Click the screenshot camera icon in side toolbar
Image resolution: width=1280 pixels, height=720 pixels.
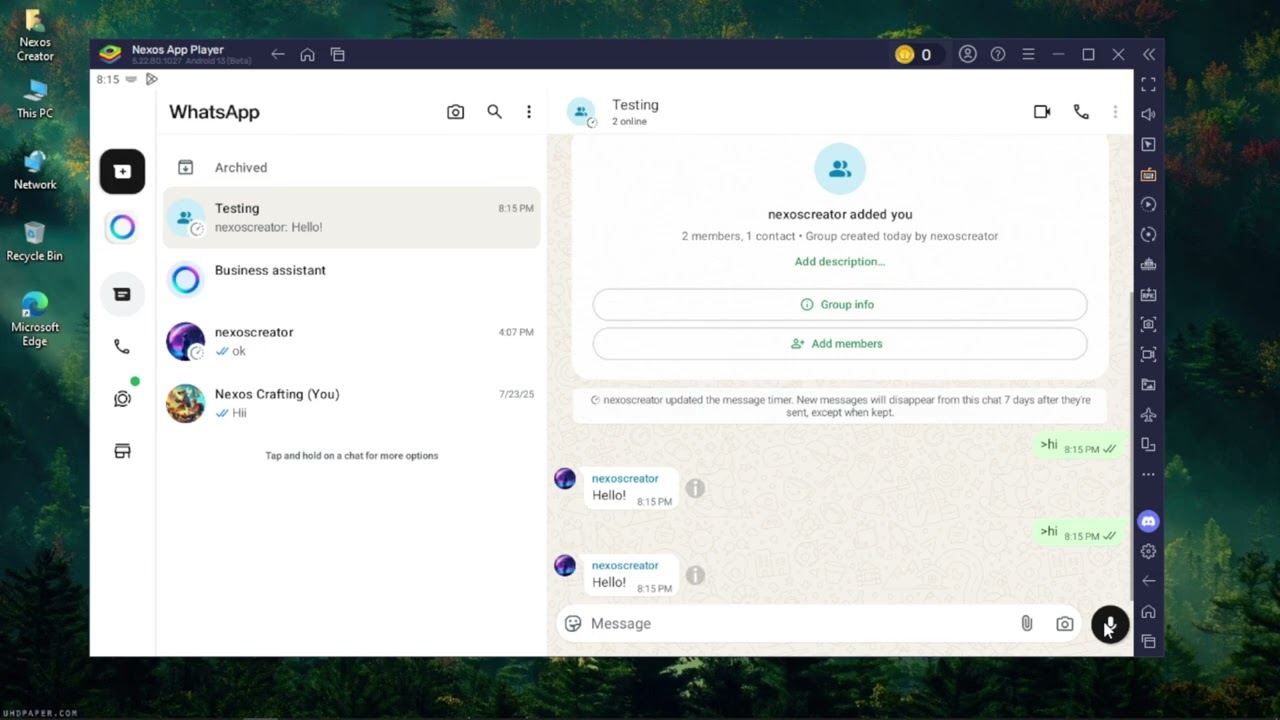coord(1148,324)
